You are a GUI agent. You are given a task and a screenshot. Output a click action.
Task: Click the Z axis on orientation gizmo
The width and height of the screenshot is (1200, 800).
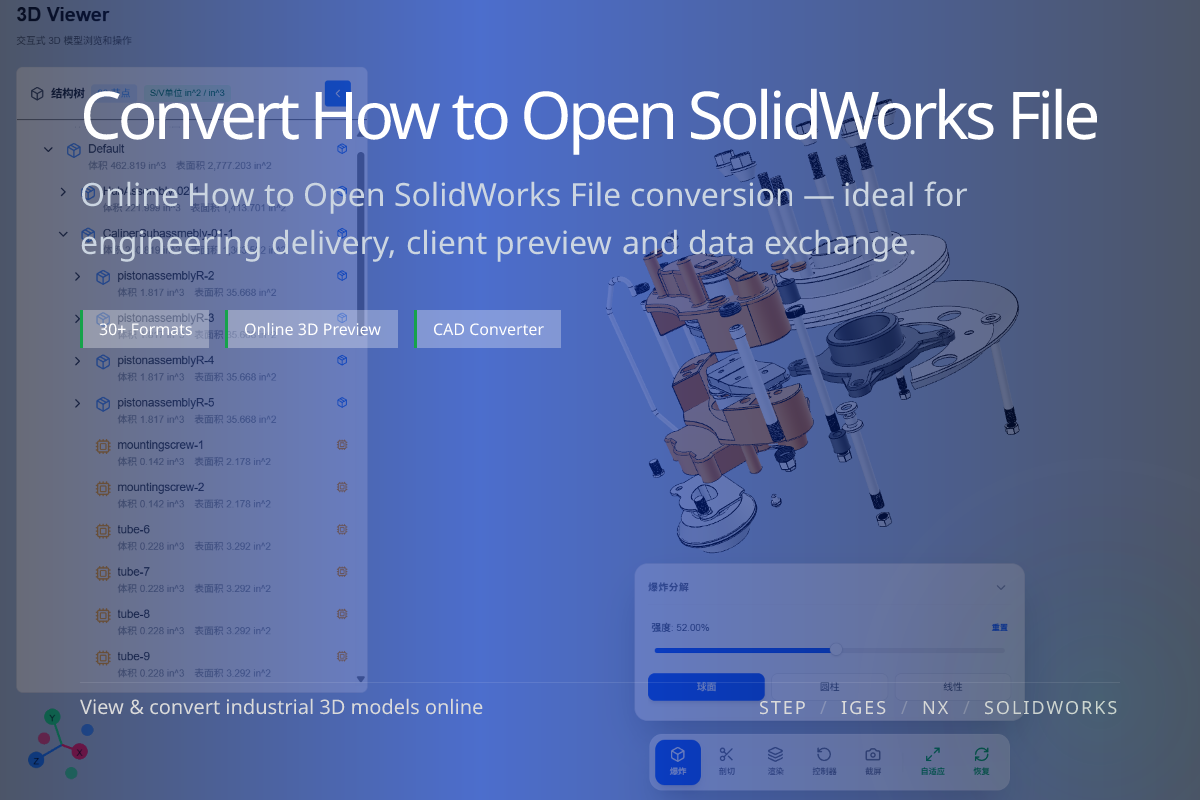click(36, 761)
